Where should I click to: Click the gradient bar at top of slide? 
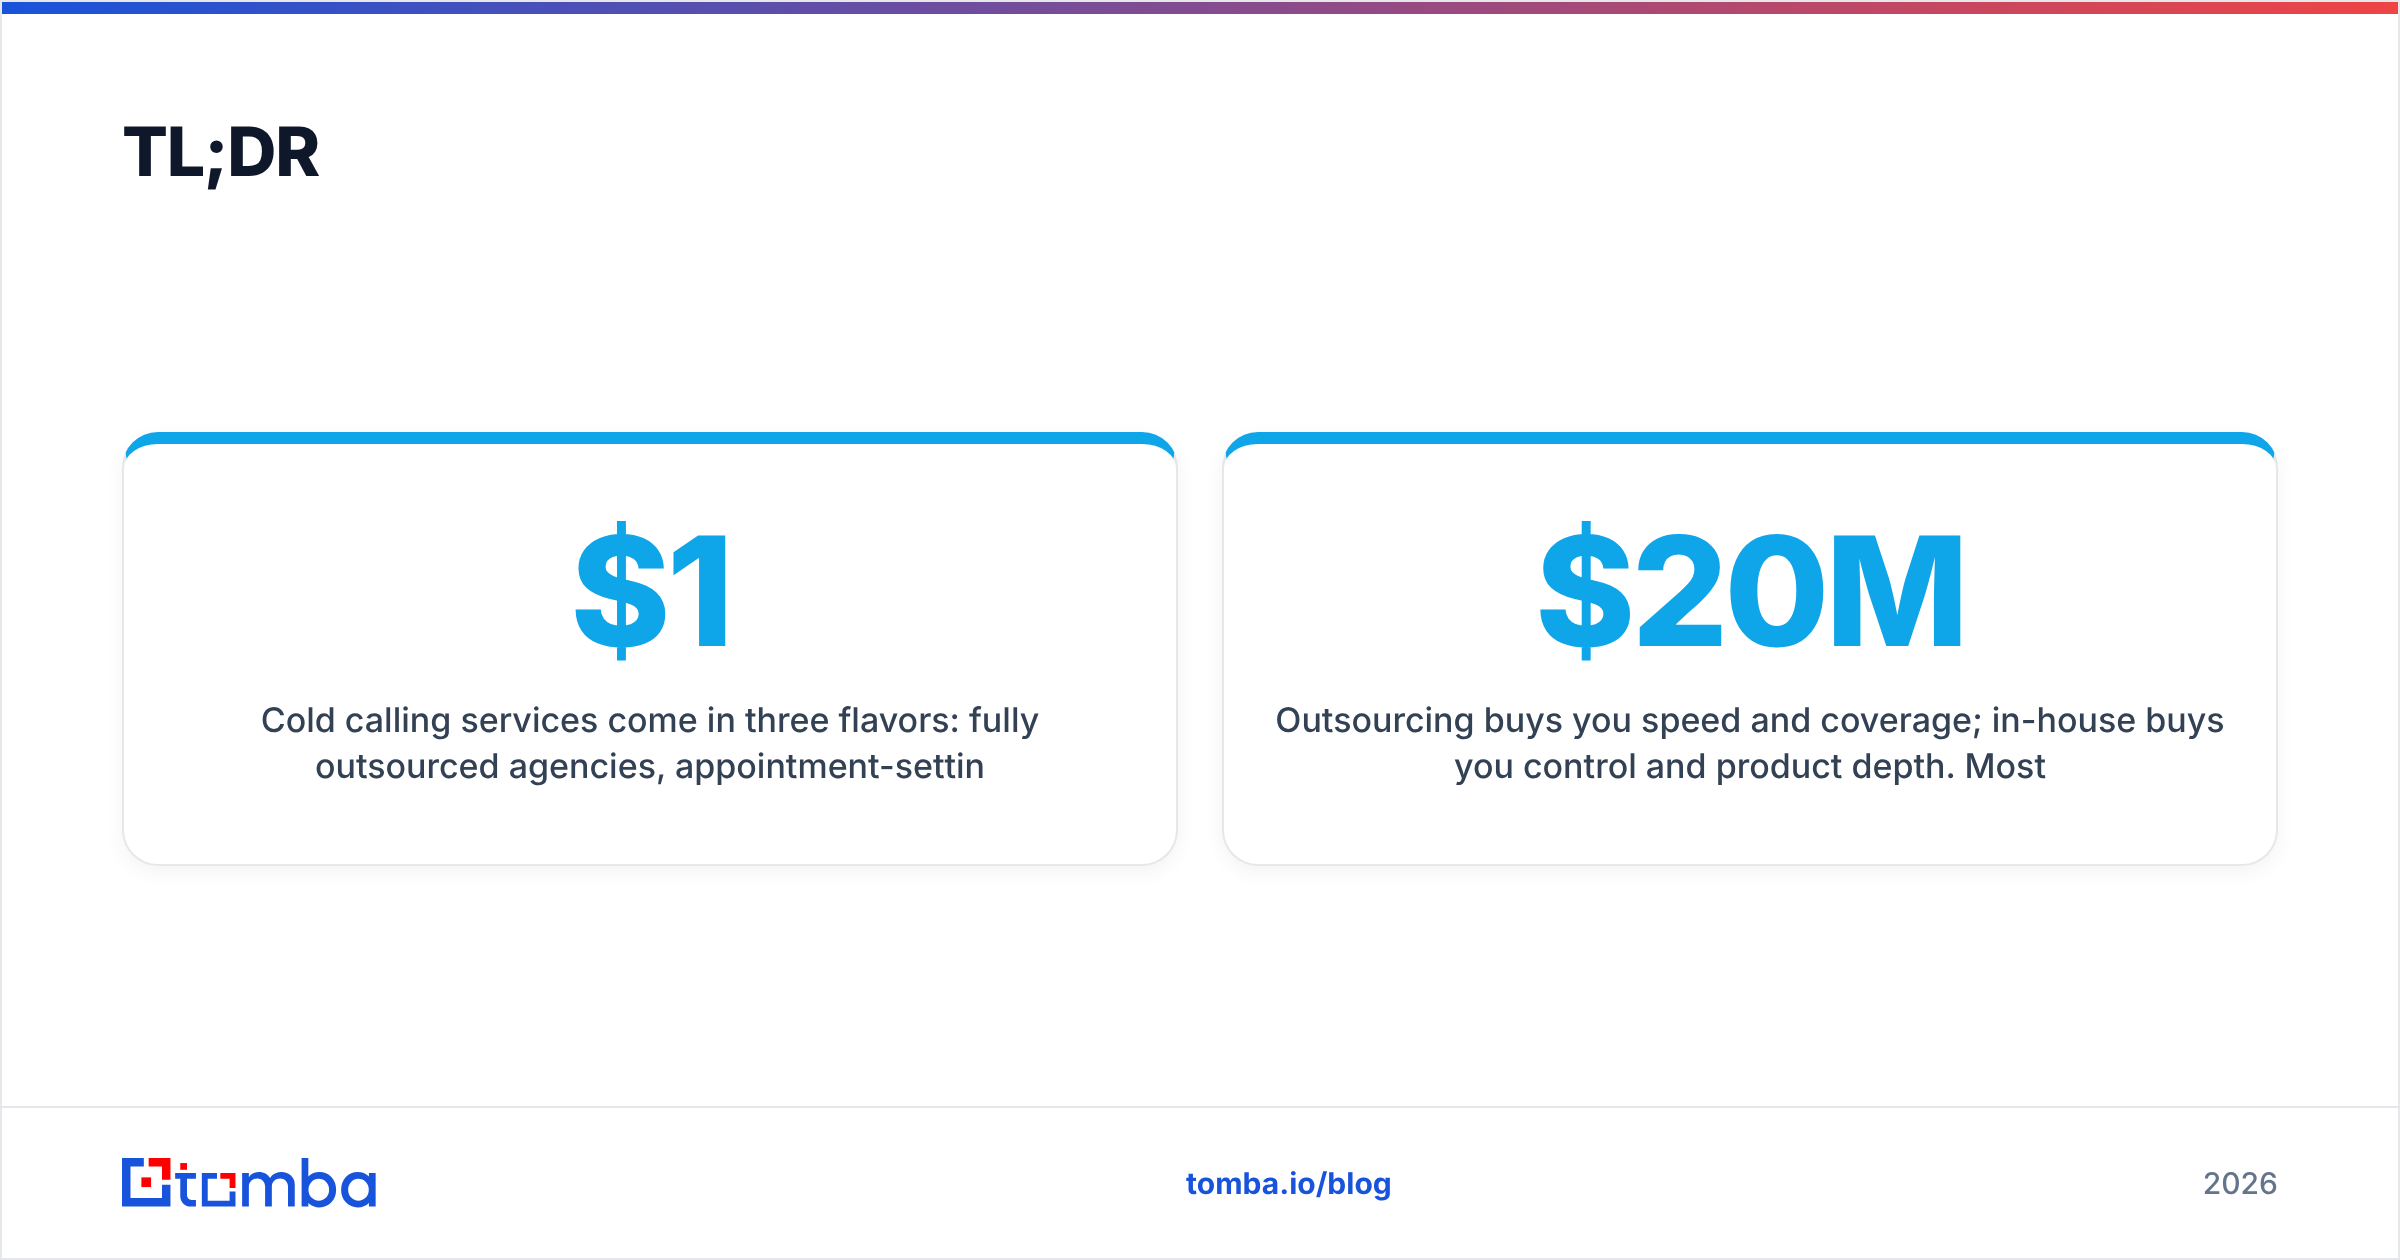point(1200,7)
